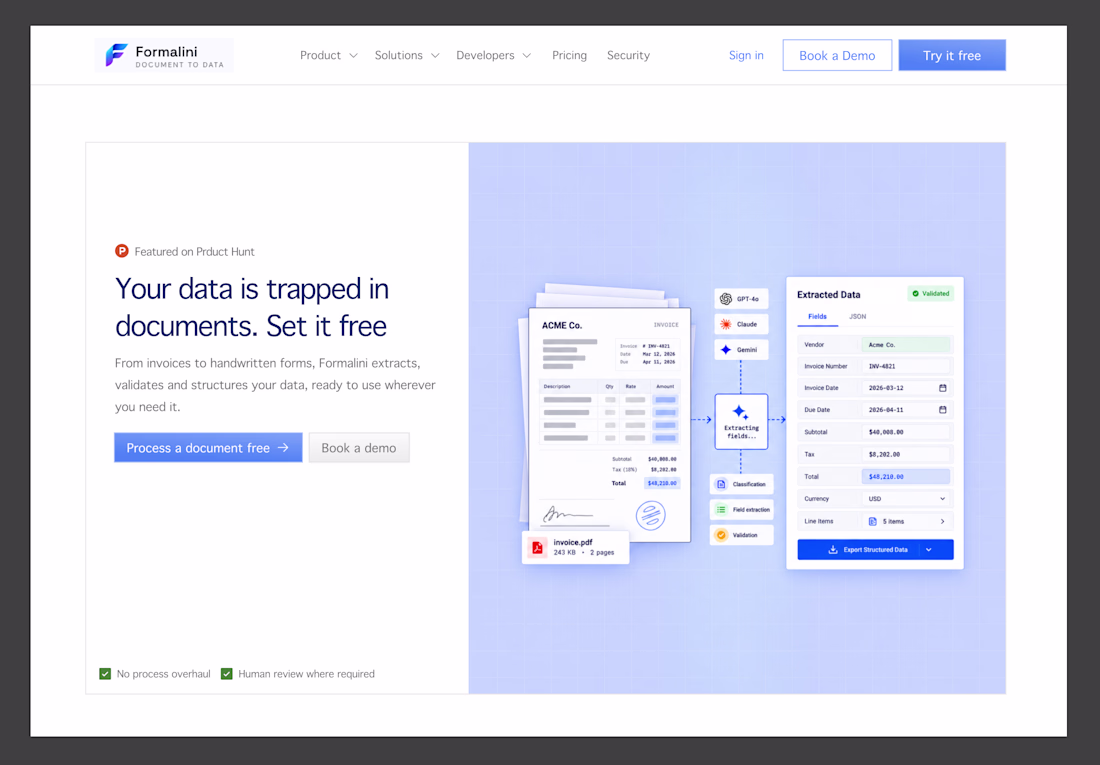Go to the Pricing page

[x=569, y=55]
